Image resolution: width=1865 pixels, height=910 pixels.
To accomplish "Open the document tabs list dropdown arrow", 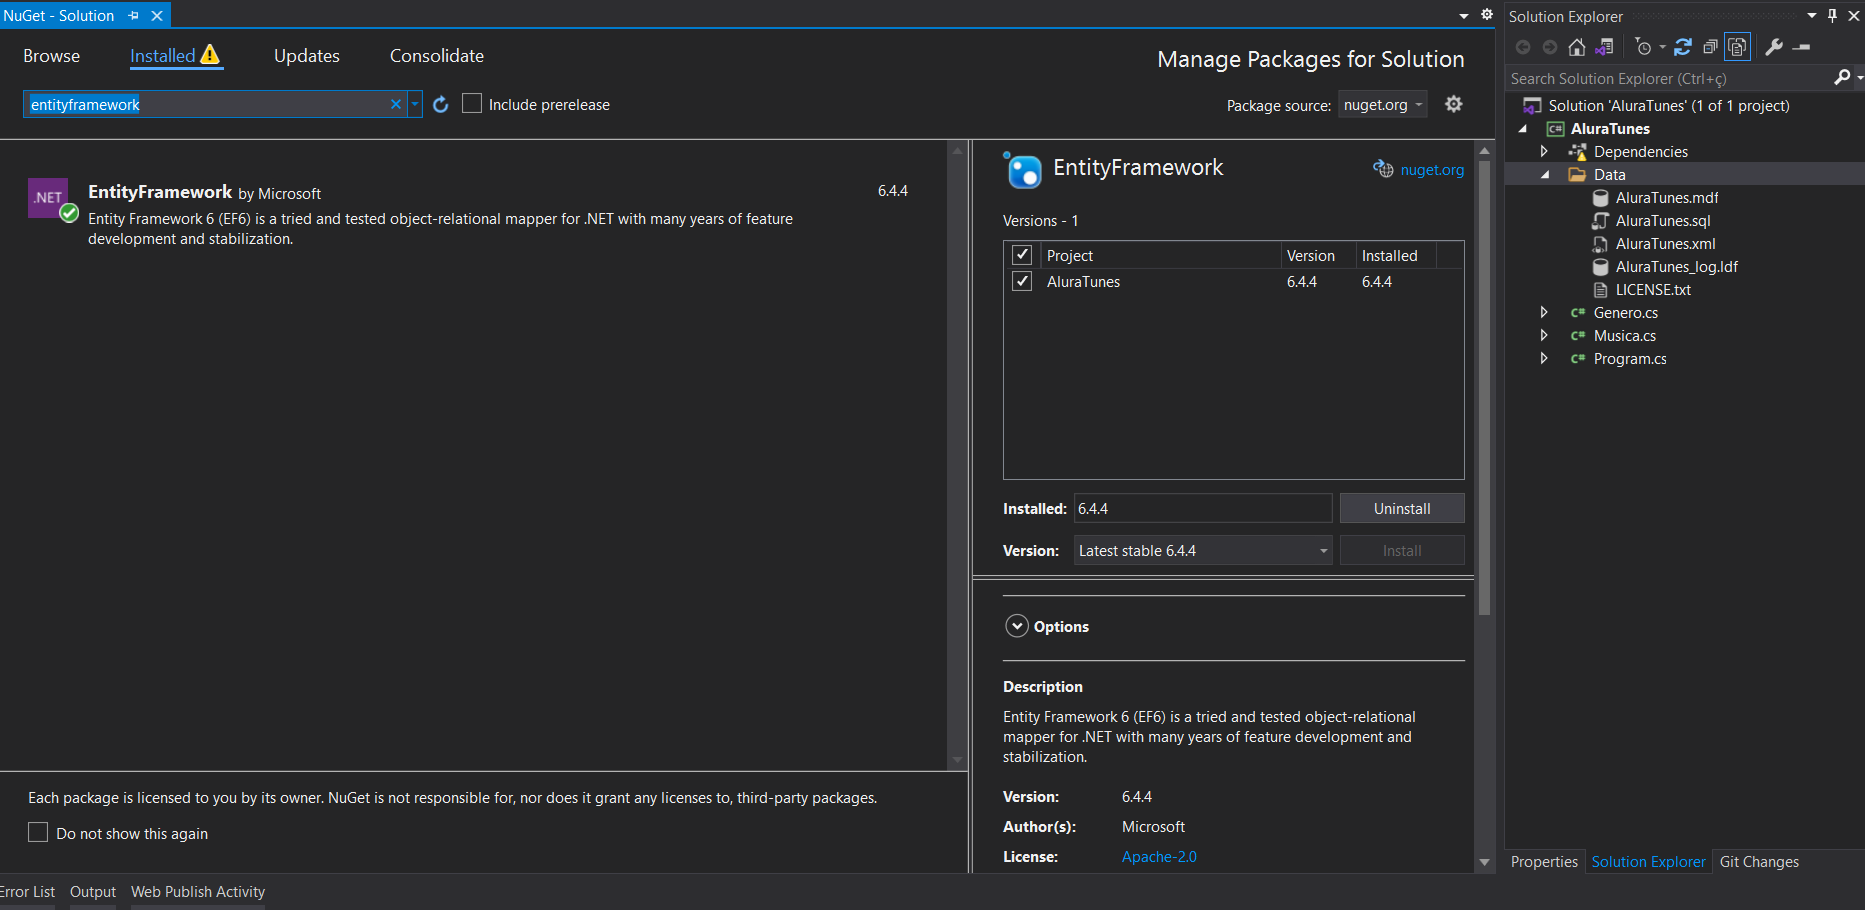I will pos(1464,16).
